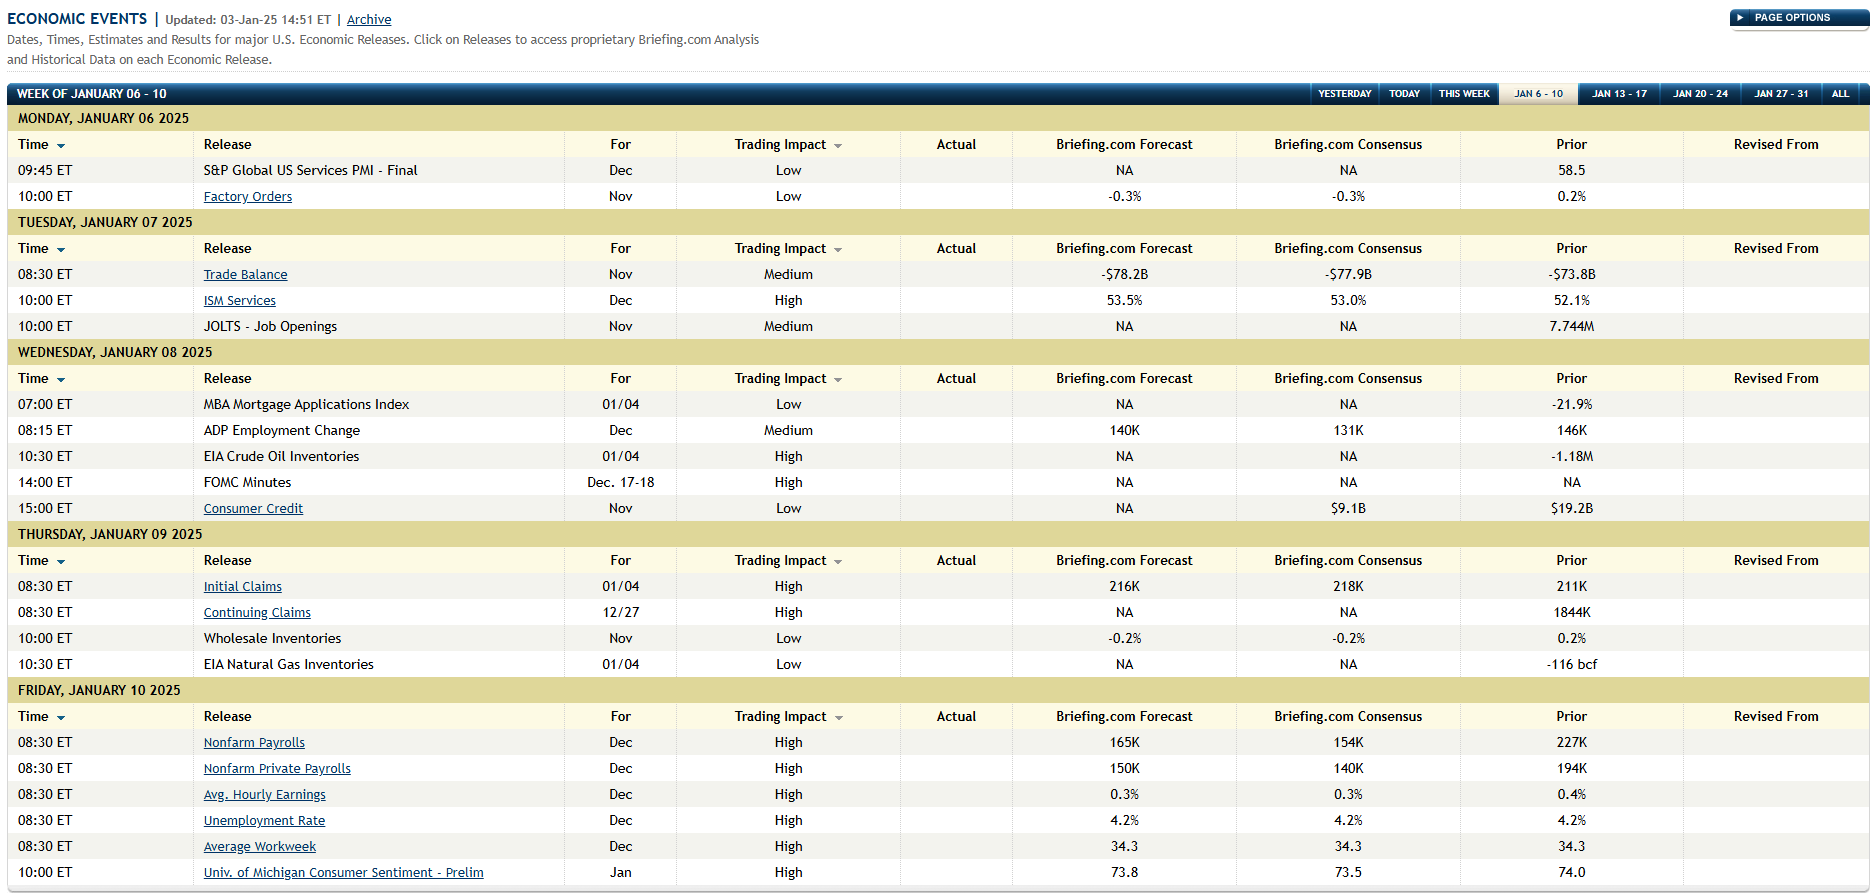This screenshot has height=893, width=1872.
Task: Open the Nonfarm Private Payrolls link
Action: [277, 769]
